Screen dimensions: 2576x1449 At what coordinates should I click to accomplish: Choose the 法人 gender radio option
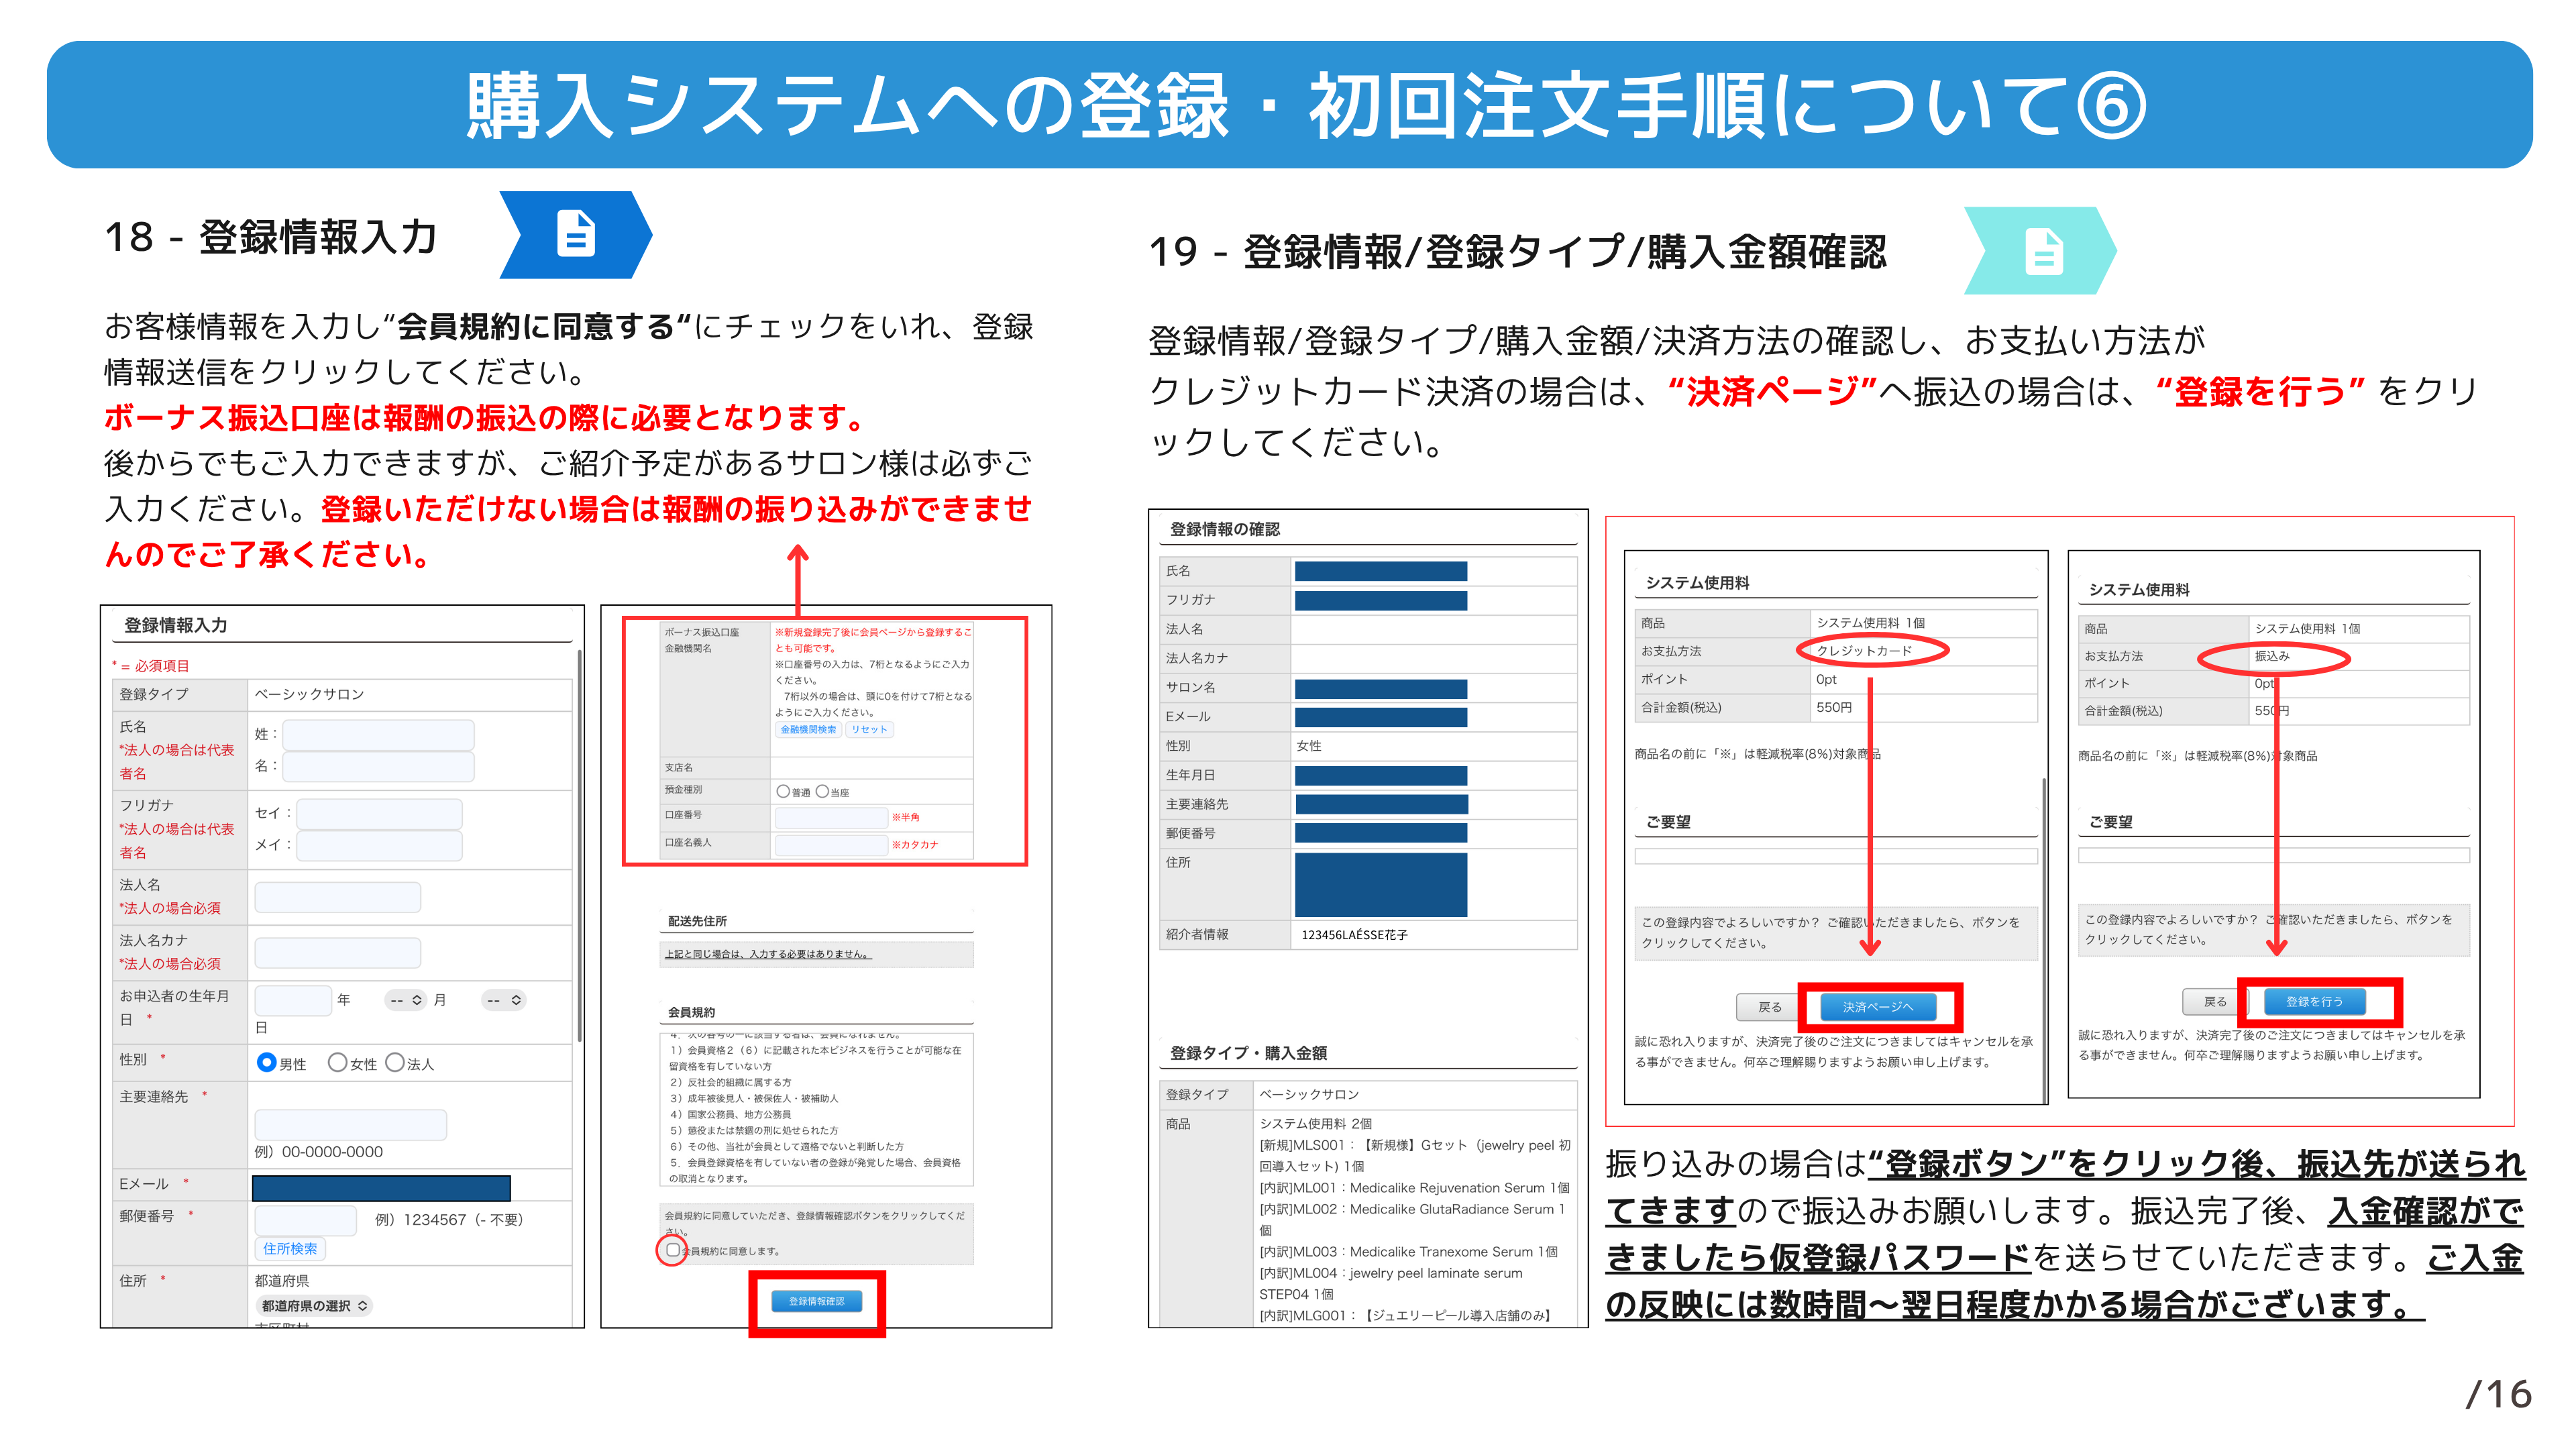[x=395, y=1062]
